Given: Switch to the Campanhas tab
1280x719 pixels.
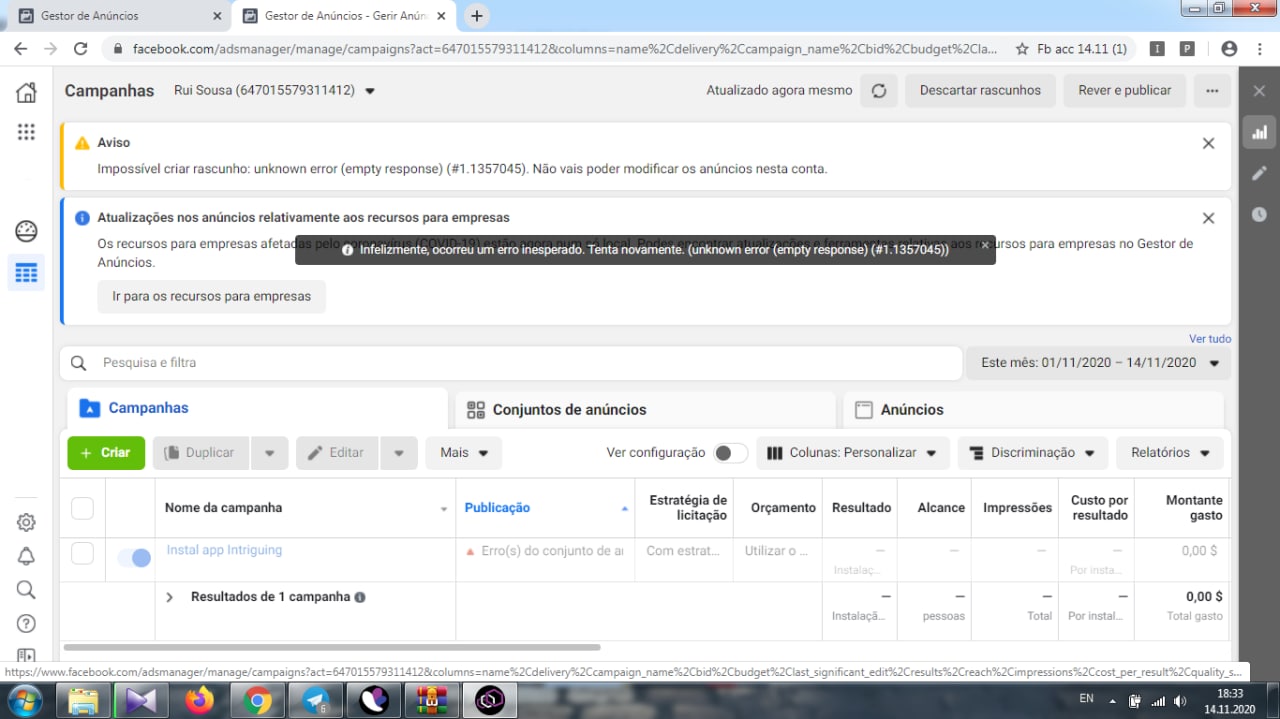Looking at the screenshot, I should pos(257,408).
